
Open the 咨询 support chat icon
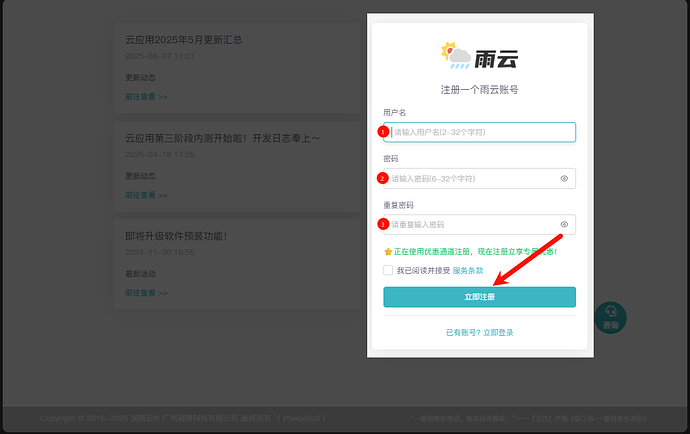[x=610, y=317]
